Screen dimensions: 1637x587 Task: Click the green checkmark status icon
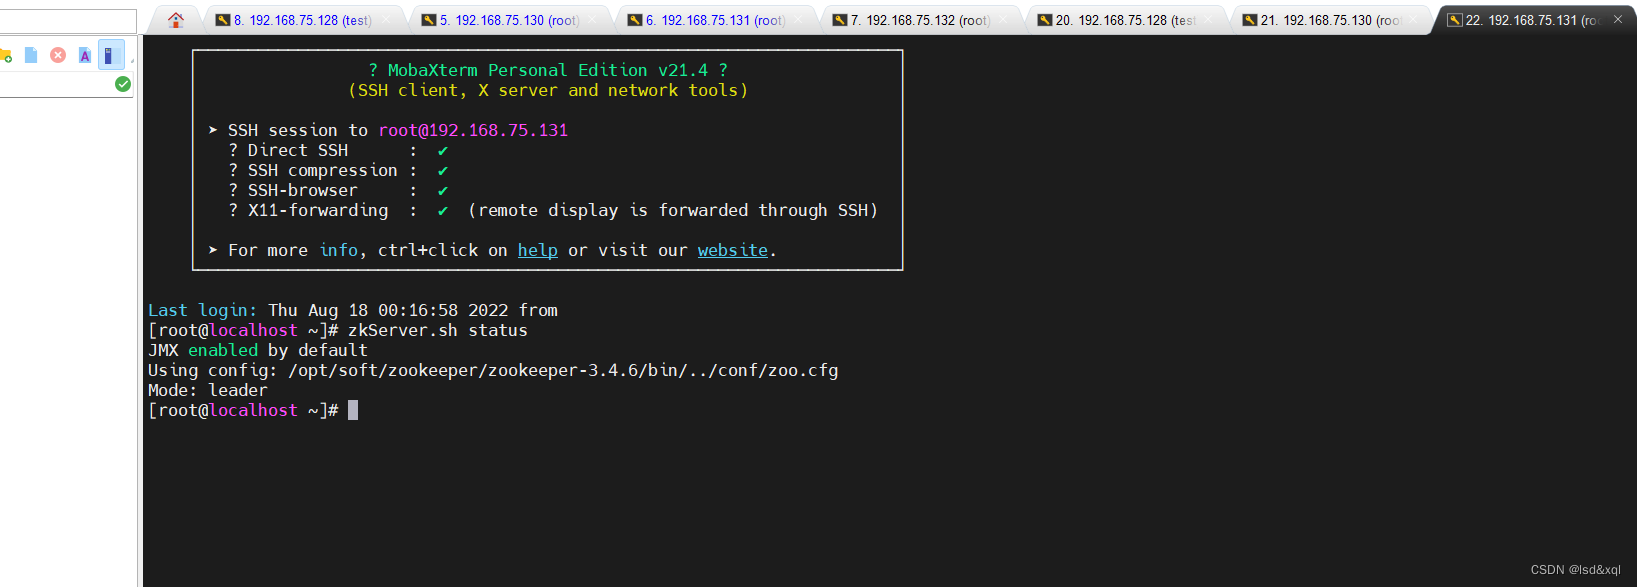pyautogui.click(x=123, y=84)
